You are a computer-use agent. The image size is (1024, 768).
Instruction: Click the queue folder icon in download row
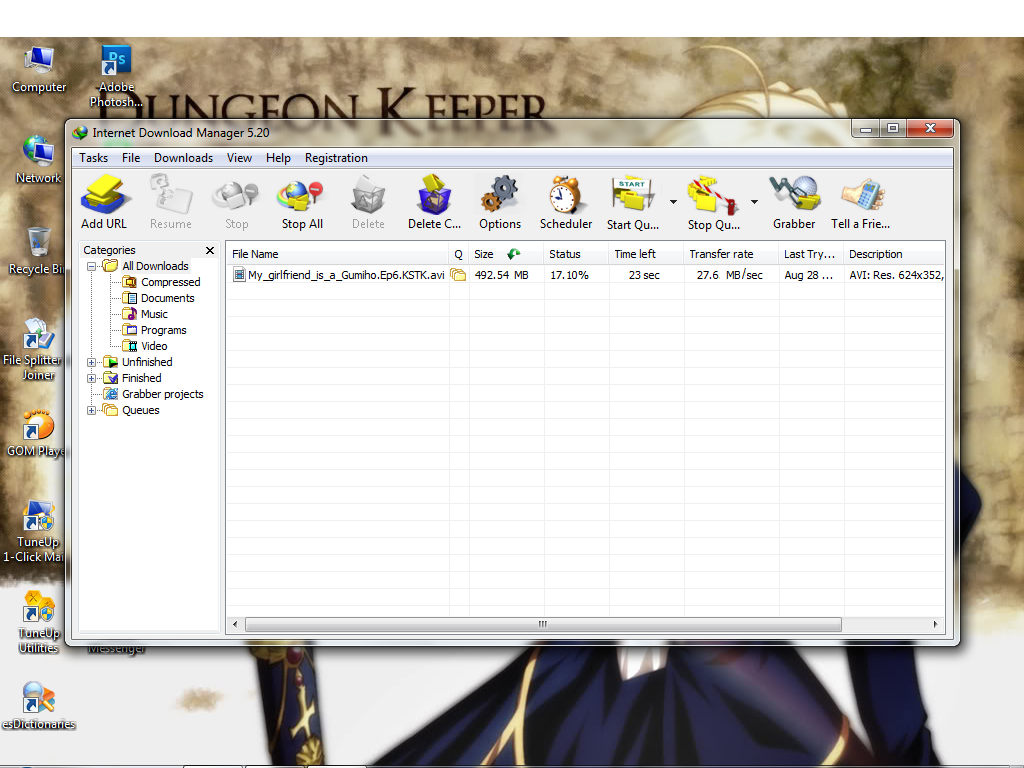click(x=458, y=275)
